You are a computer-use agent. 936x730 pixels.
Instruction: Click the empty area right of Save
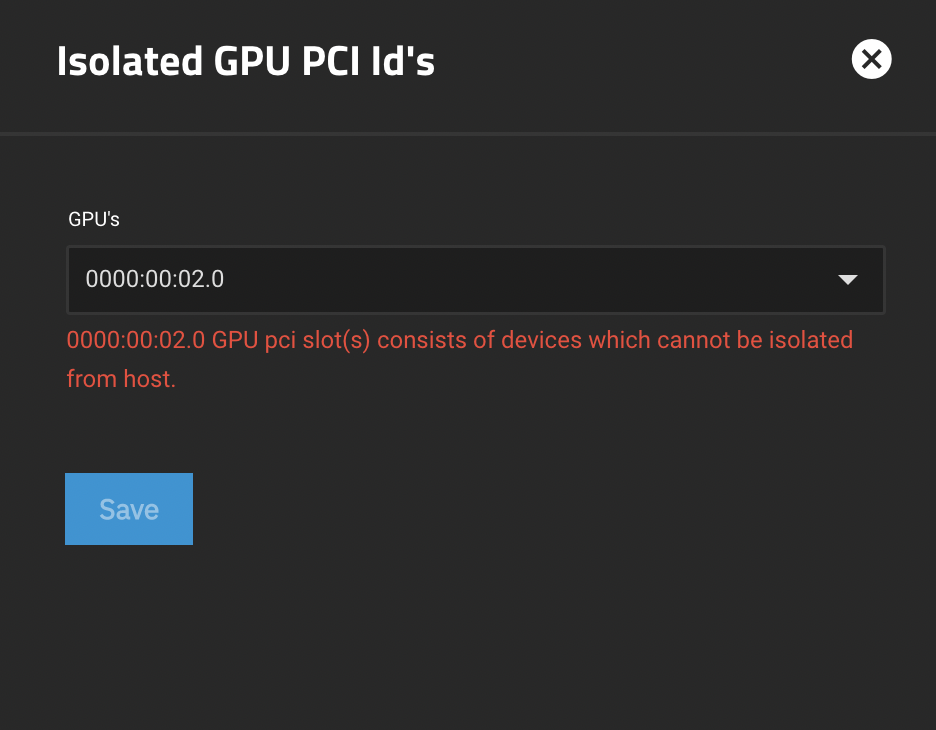coord(500,509)
